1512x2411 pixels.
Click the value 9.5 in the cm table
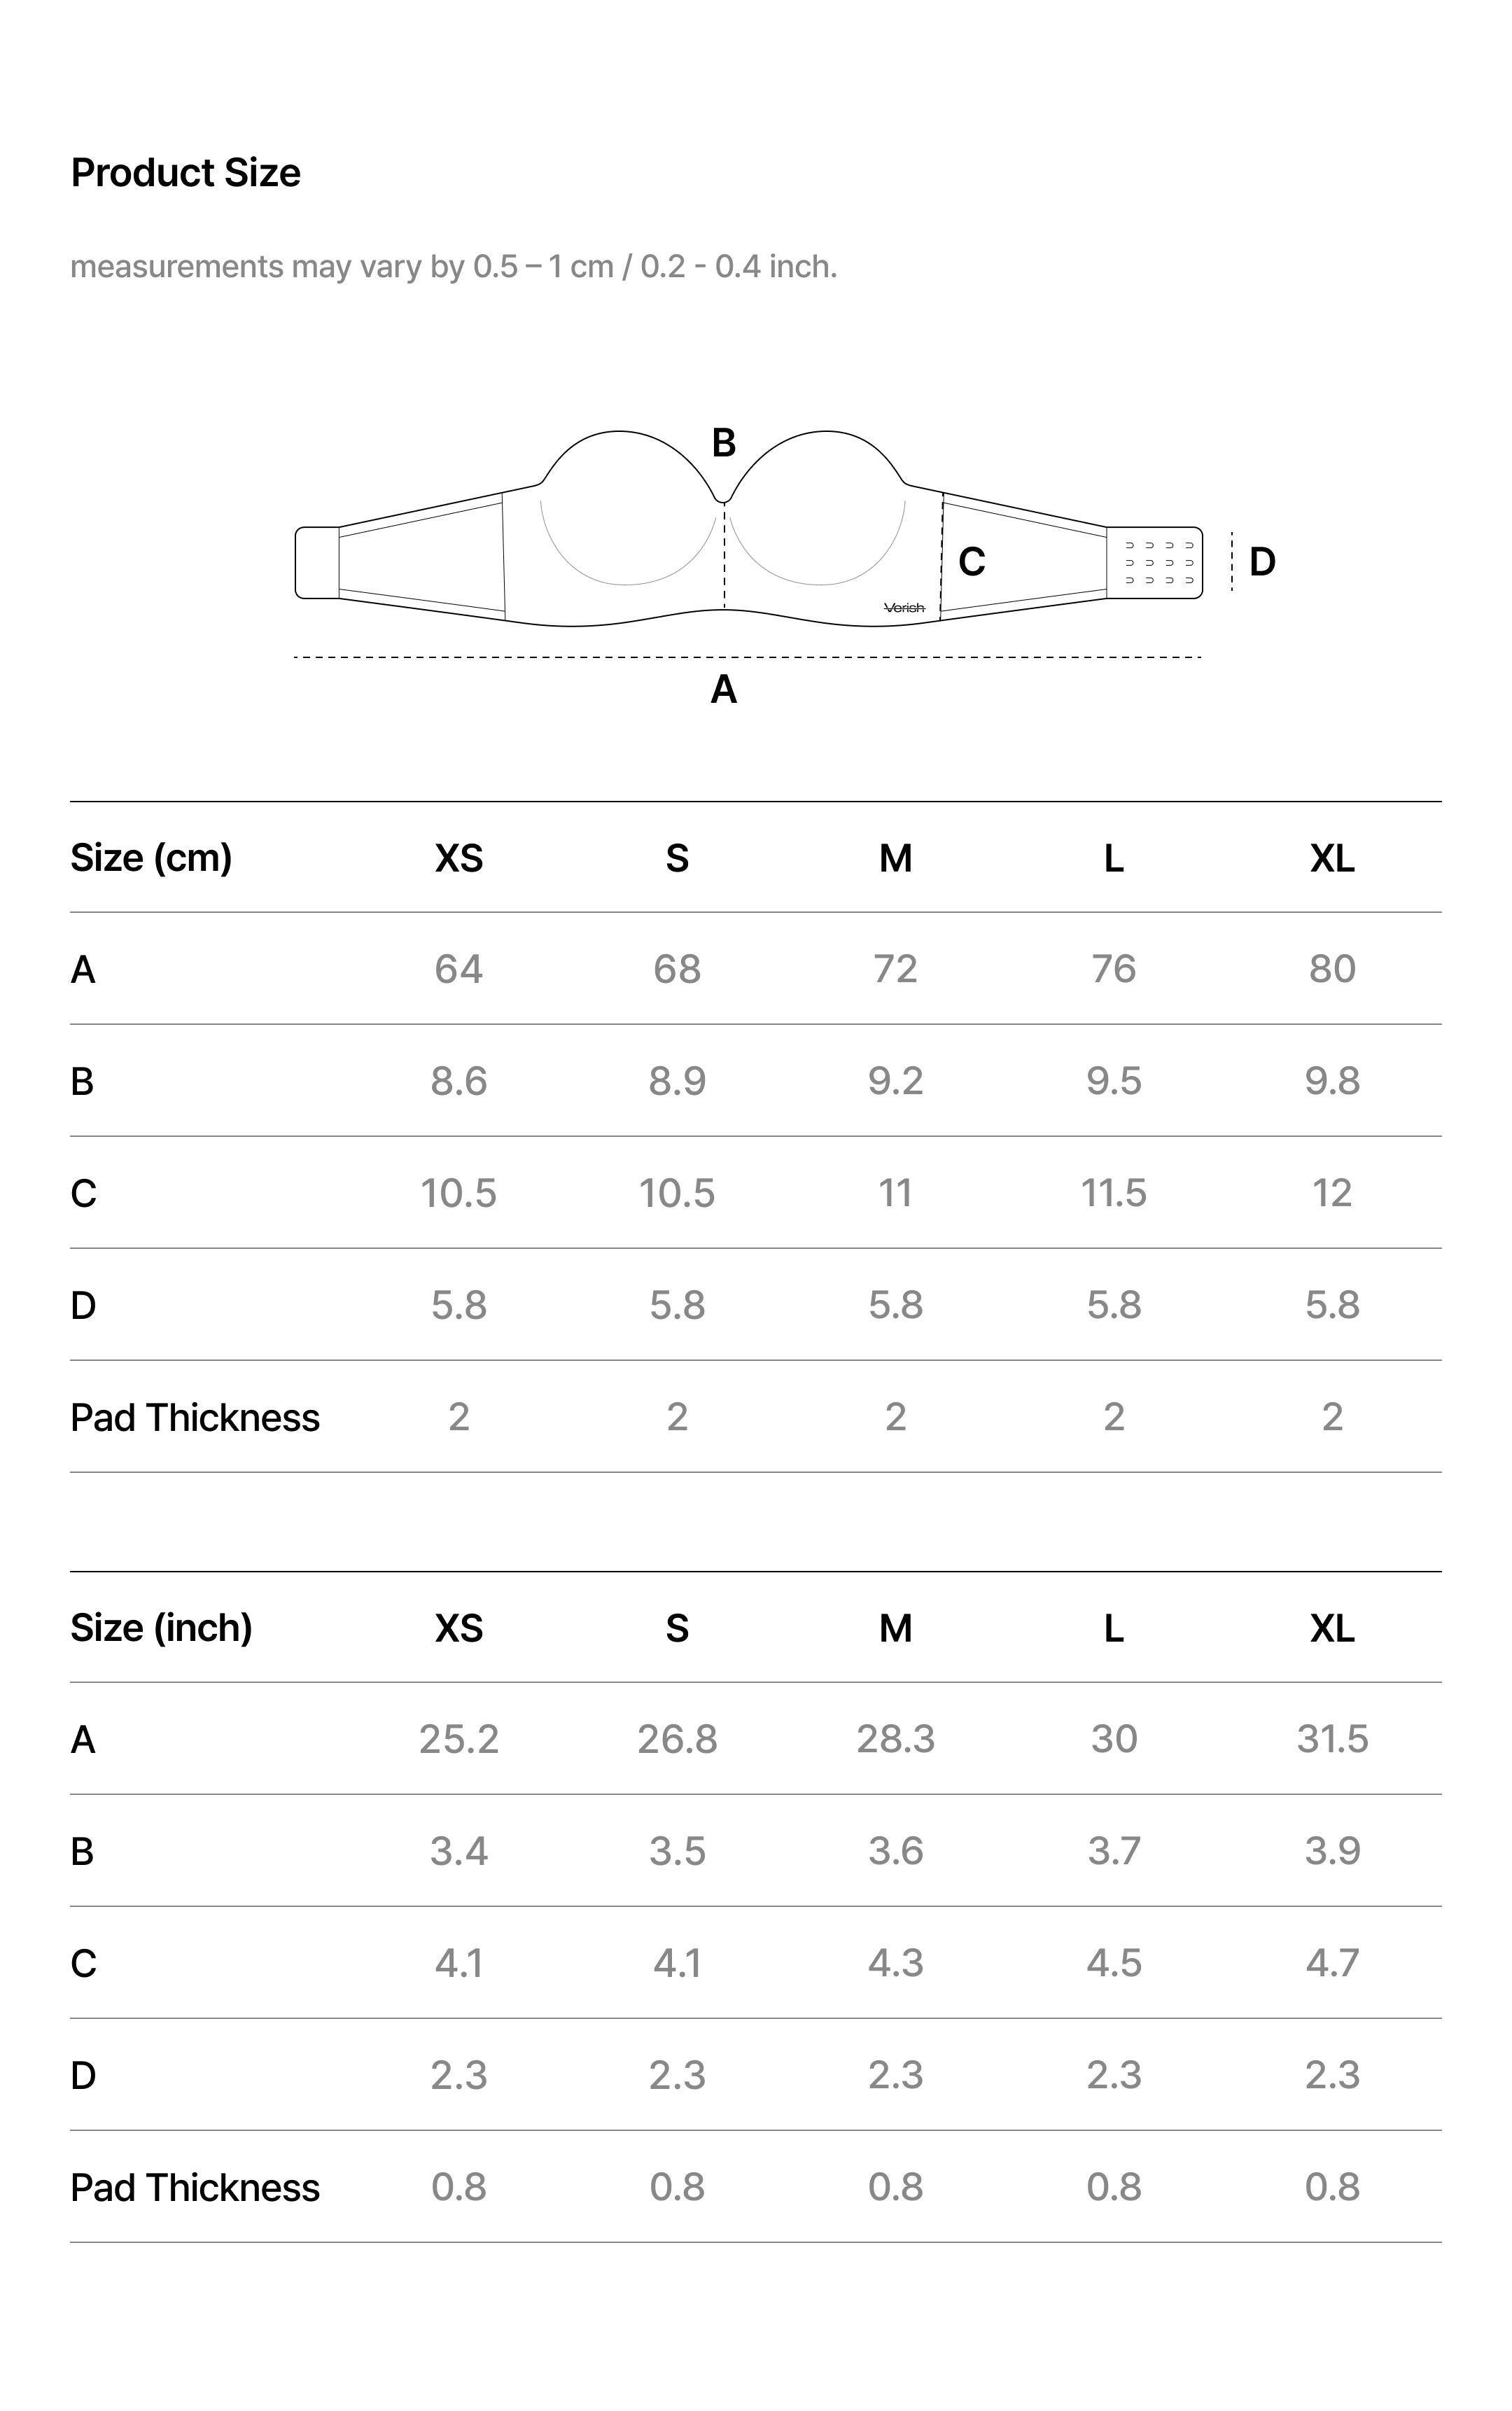(x=1113, y=1081)
